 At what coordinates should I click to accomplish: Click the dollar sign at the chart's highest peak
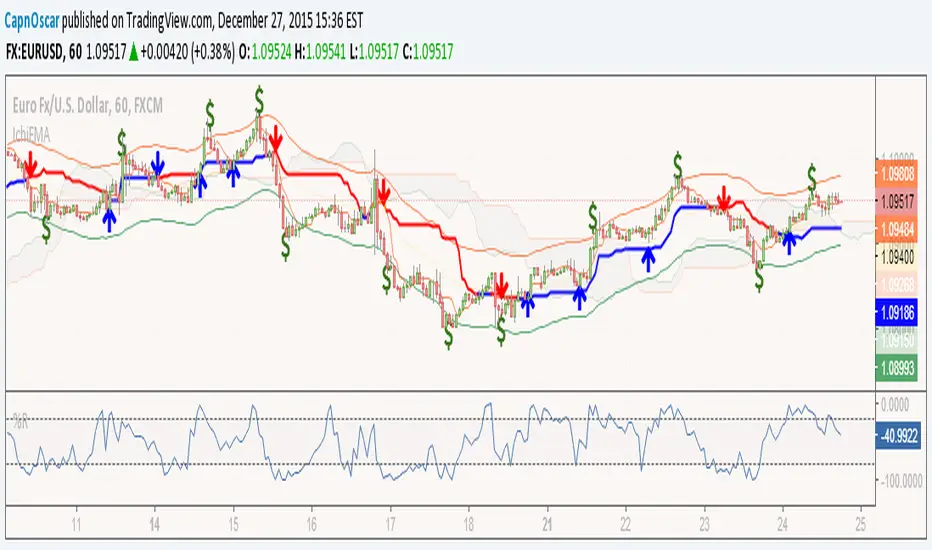259,100
